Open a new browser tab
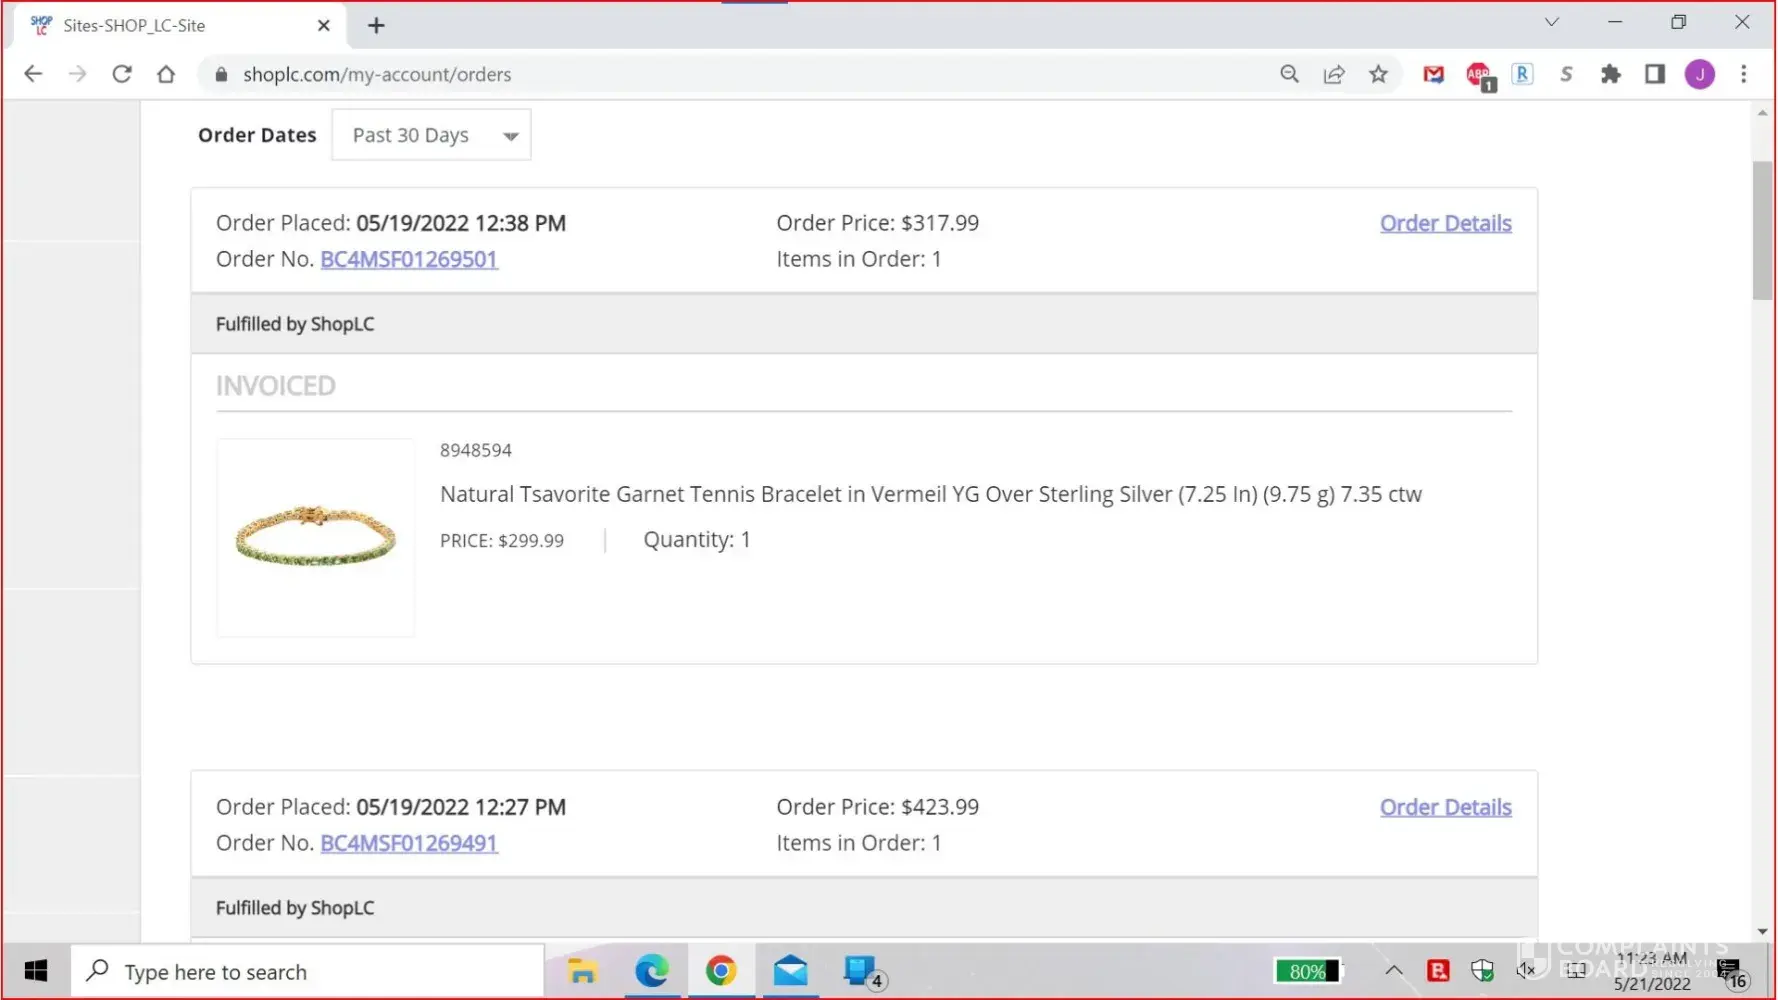 click(376, 26)
